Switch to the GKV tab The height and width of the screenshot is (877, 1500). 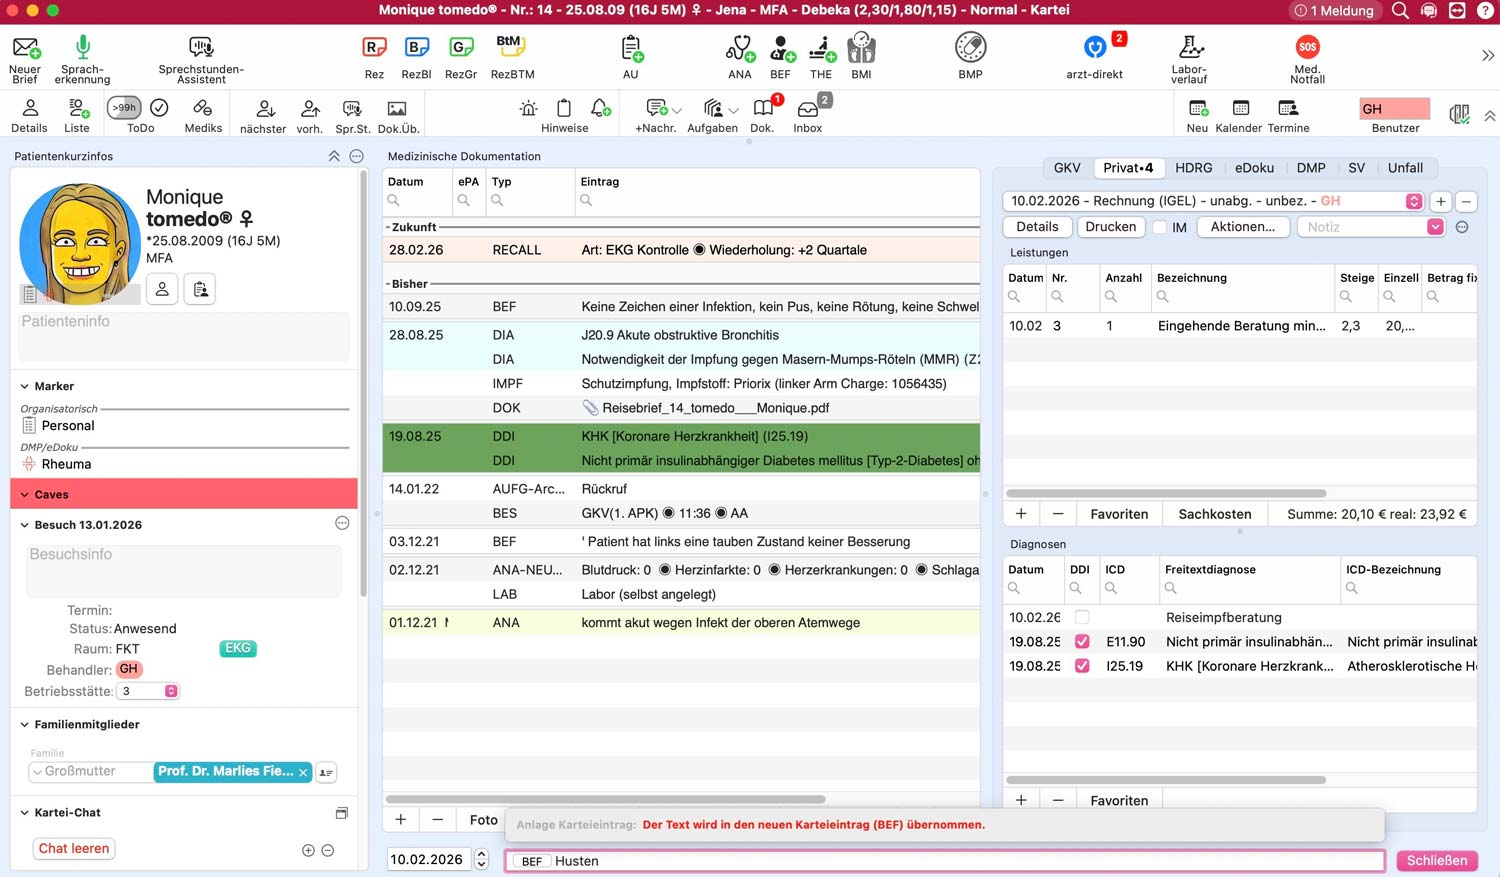(x=1066, y=168)
